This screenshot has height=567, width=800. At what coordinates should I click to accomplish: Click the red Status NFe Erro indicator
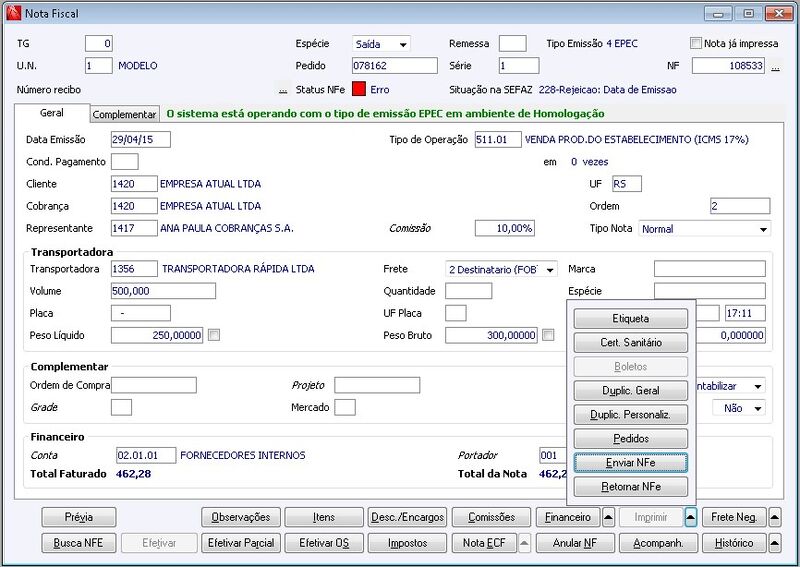[x=359, y=89]
